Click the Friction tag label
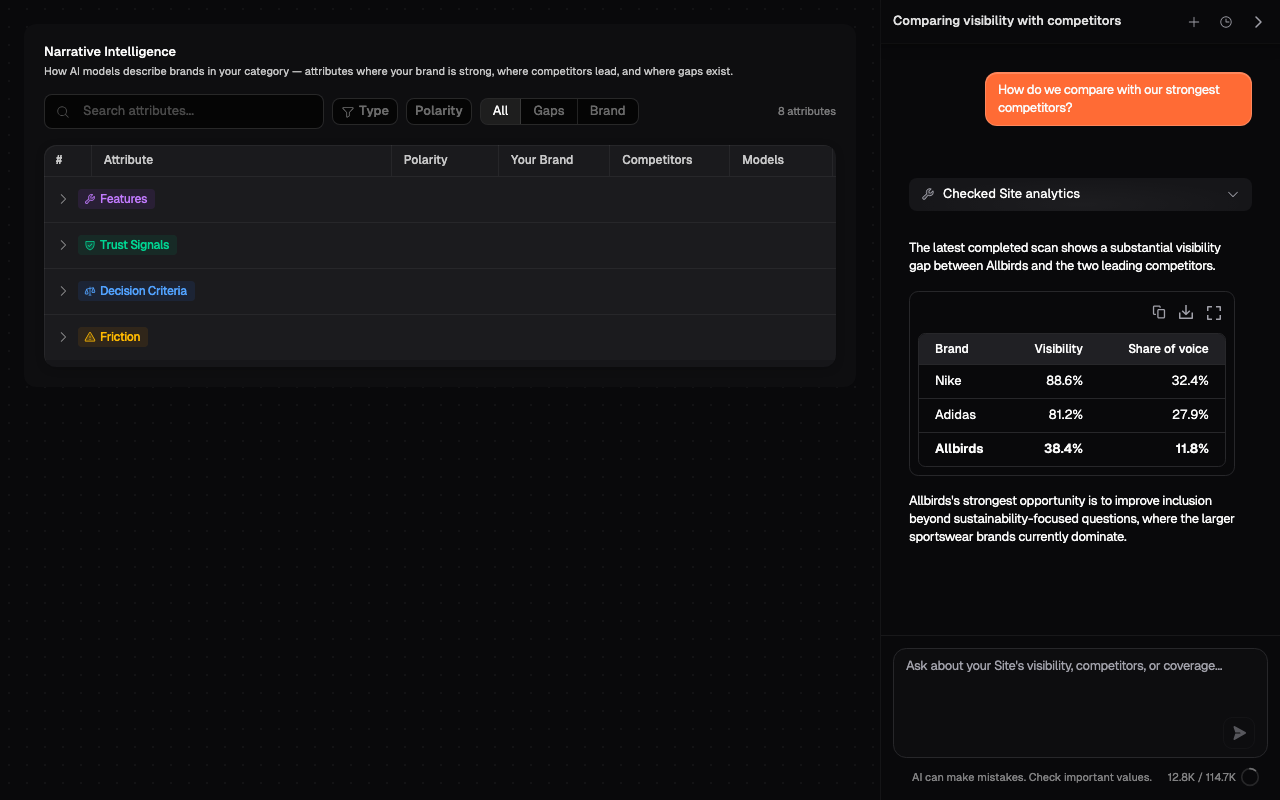Image resolution: width=1280 pixels, height=800 pixels. point(113,337)
